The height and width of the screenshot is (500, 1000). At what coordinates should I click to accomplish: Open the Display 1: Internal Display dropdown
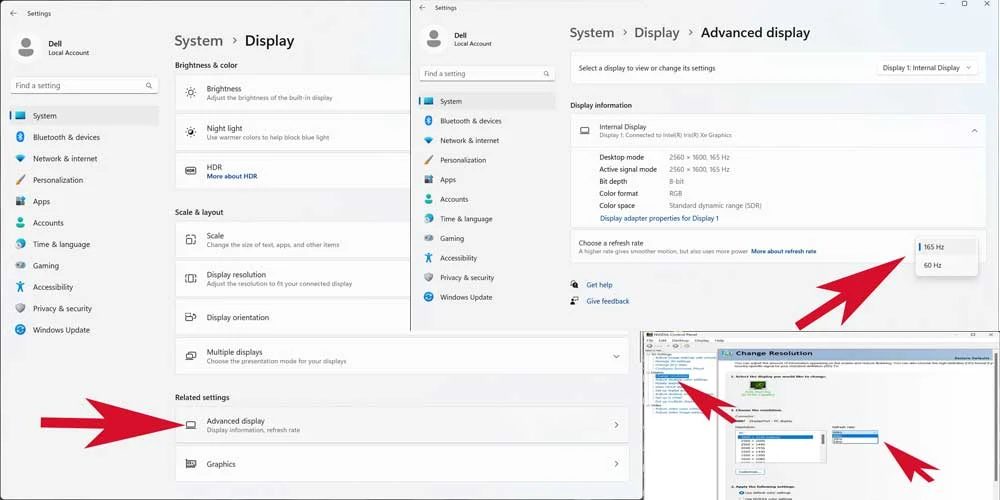[x=927, y=68]
